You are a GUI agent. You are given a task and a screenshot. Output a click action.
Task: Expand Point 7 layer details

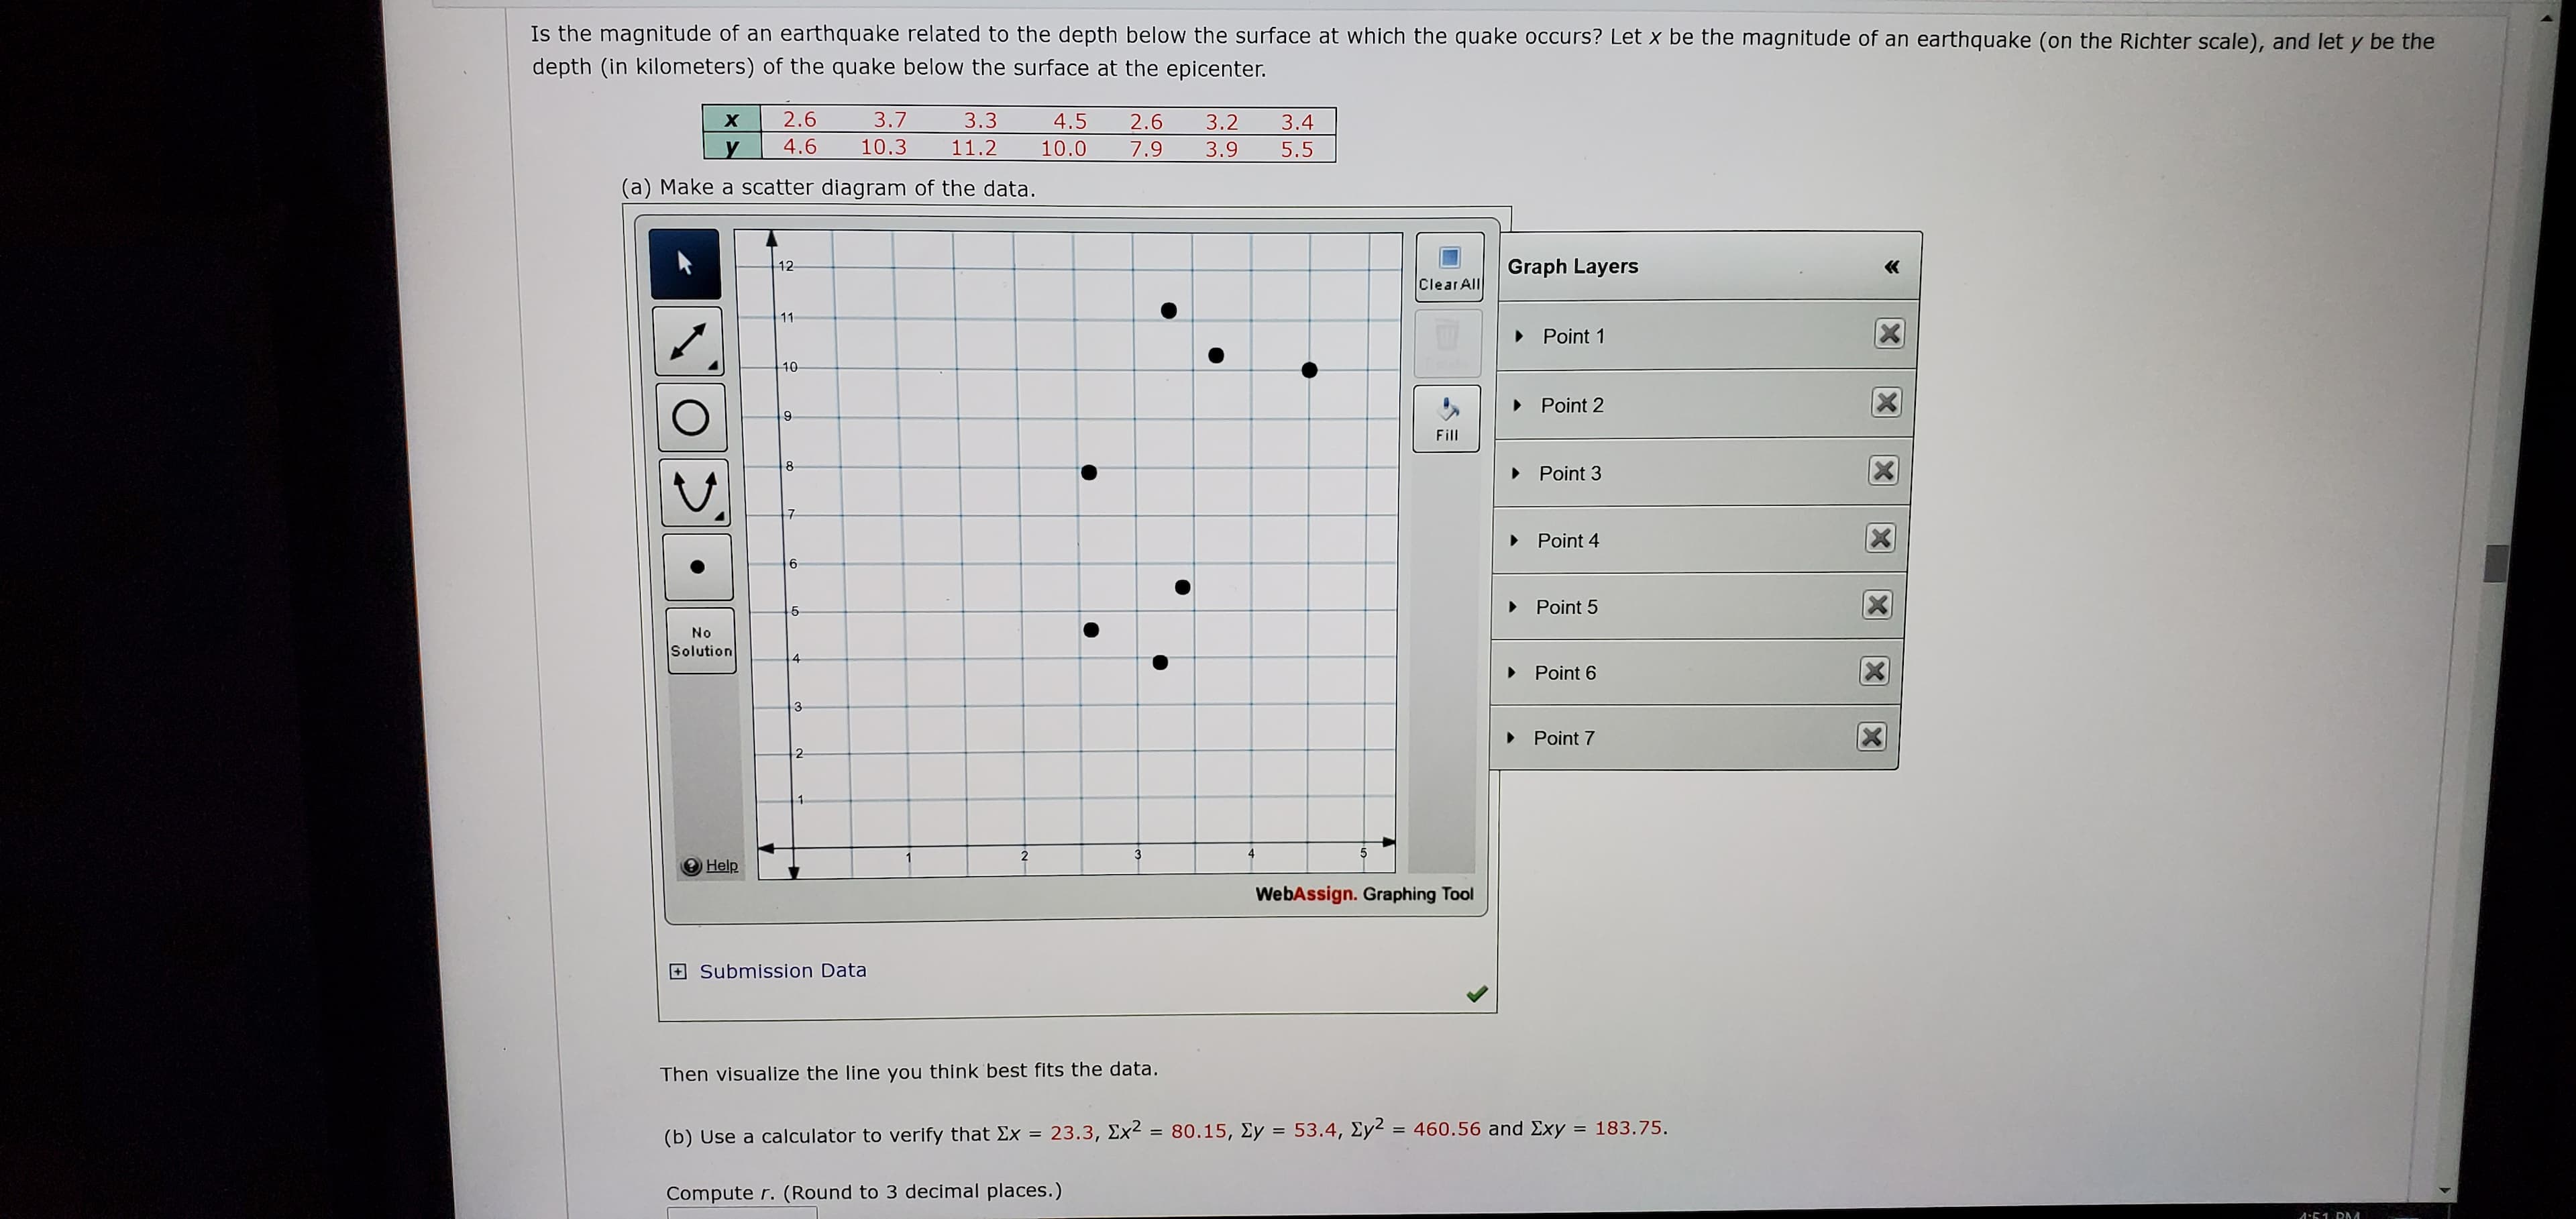point(1510,738)
